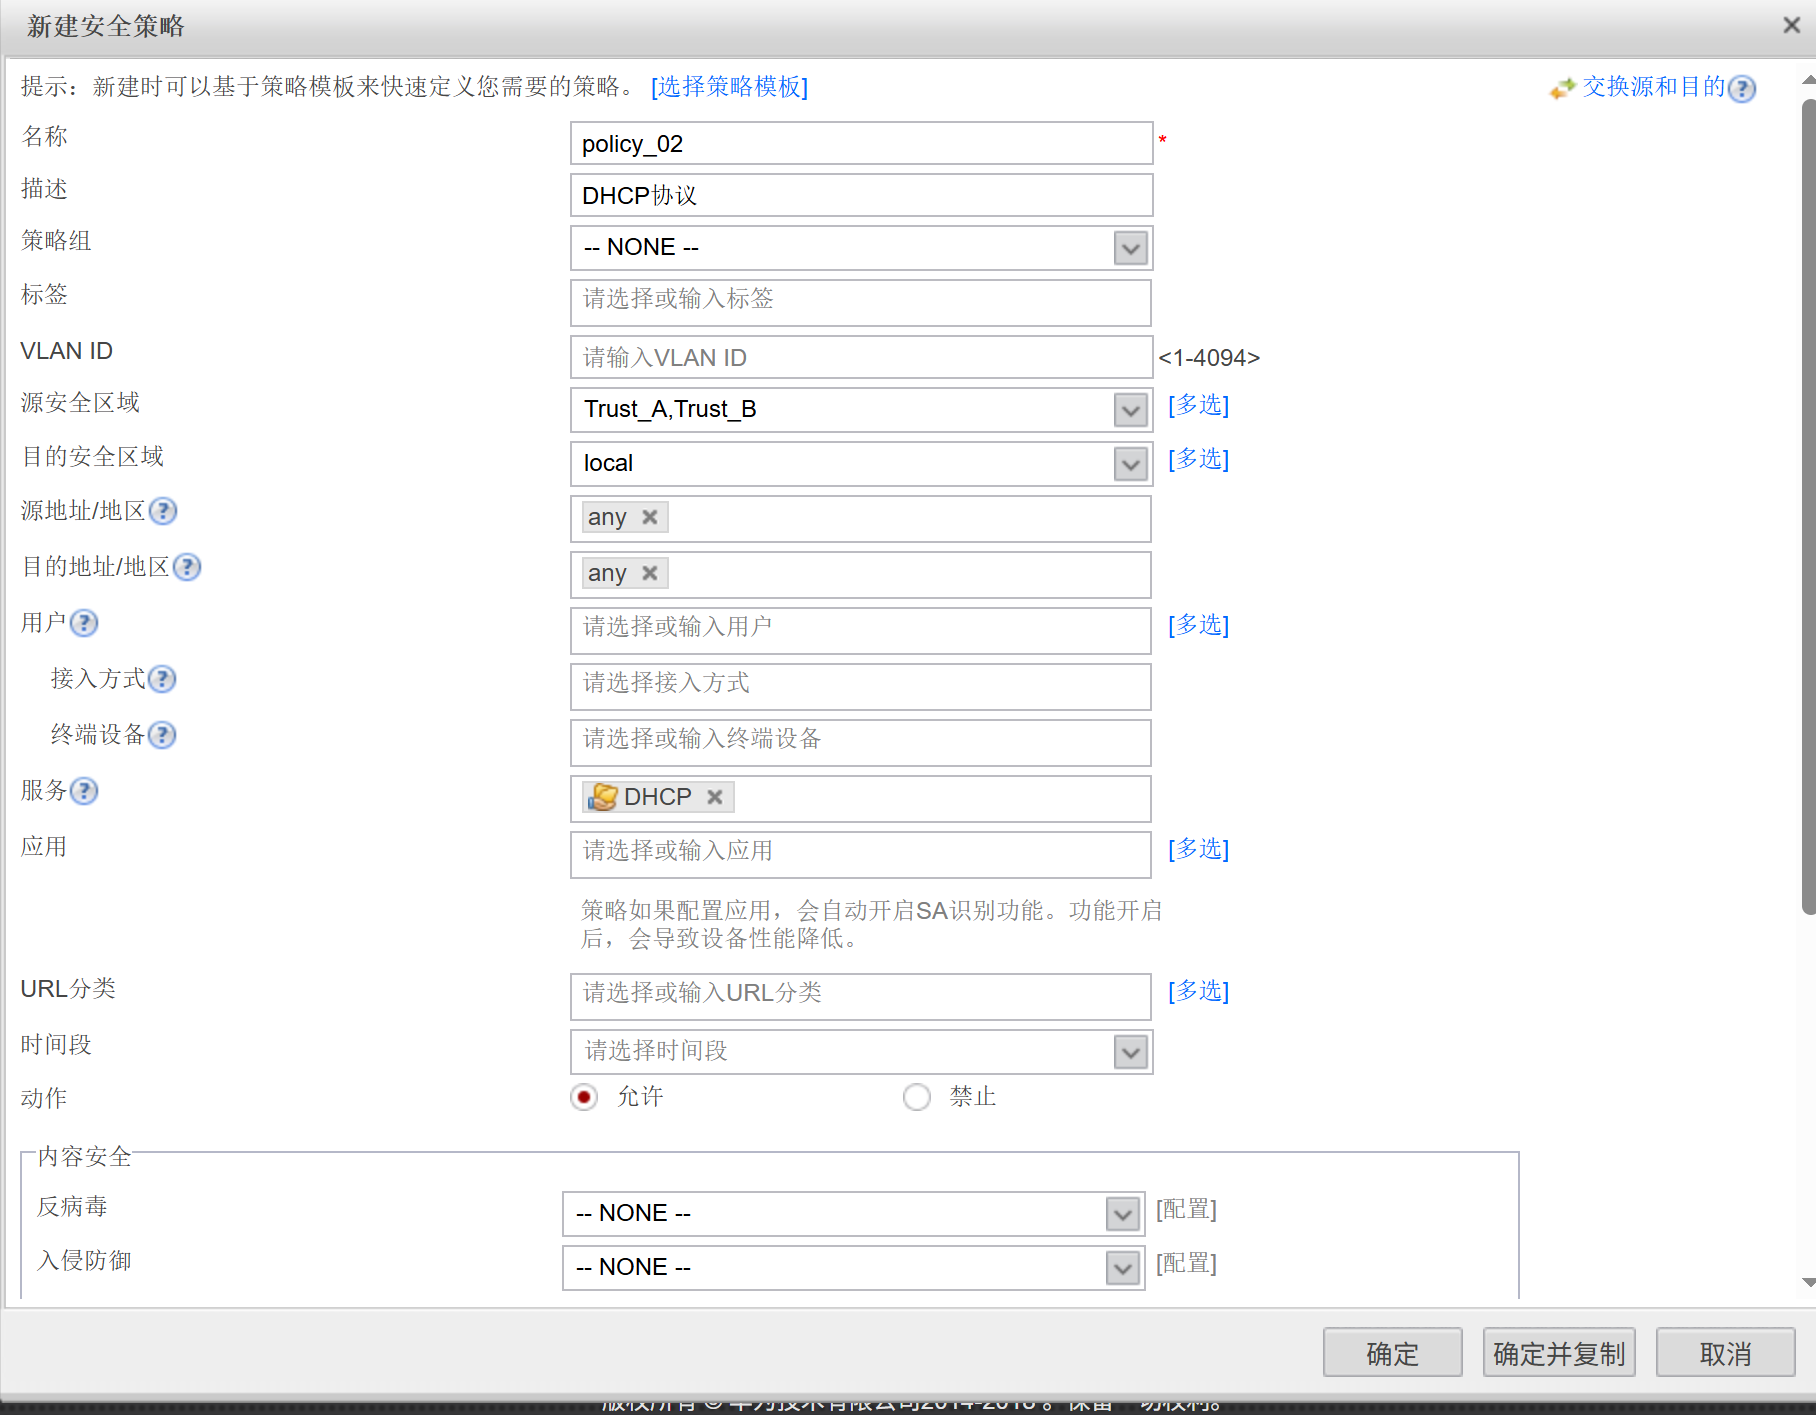Click 多选 next to 目的安全区域
Image resolution: width=1816 pixels, height=1415 pixels.
click(x=1199, y=459)
